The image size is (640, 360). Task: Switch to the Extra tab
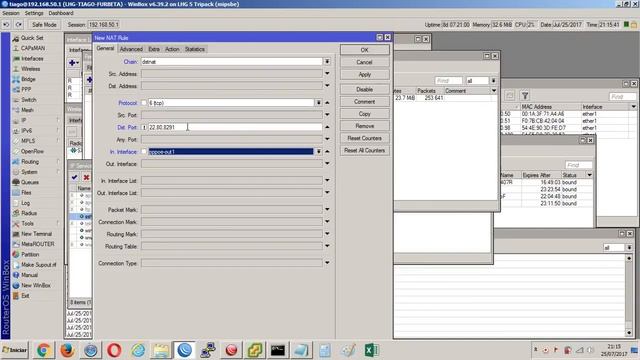point(154,49)
